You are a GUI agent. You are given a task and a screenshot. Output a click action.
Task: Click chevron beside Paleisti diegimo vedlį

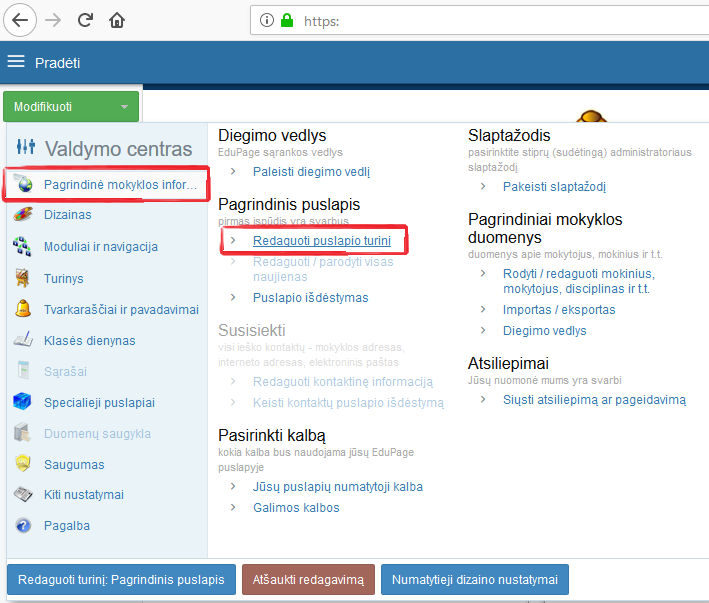tap(233, 171)
